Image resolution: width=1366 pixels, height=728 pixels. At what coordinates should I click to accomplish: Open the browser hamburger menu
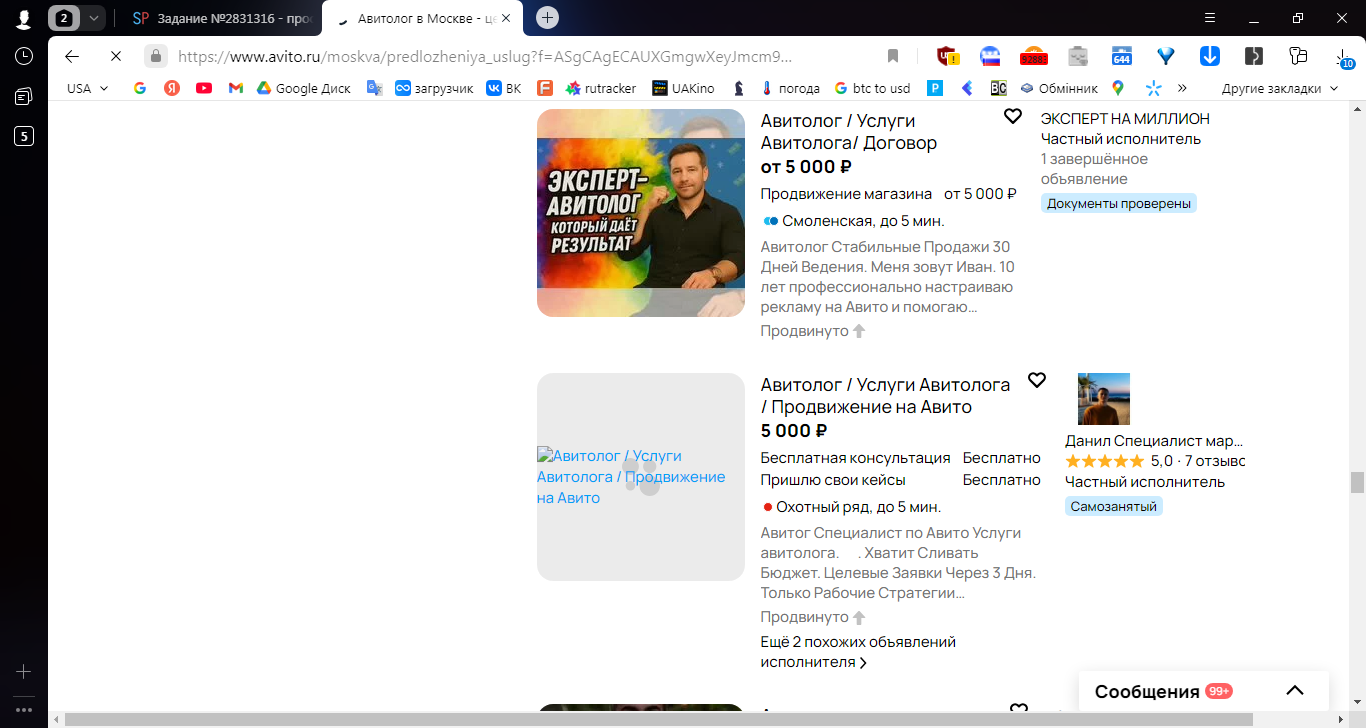(x=1210, y=18)
